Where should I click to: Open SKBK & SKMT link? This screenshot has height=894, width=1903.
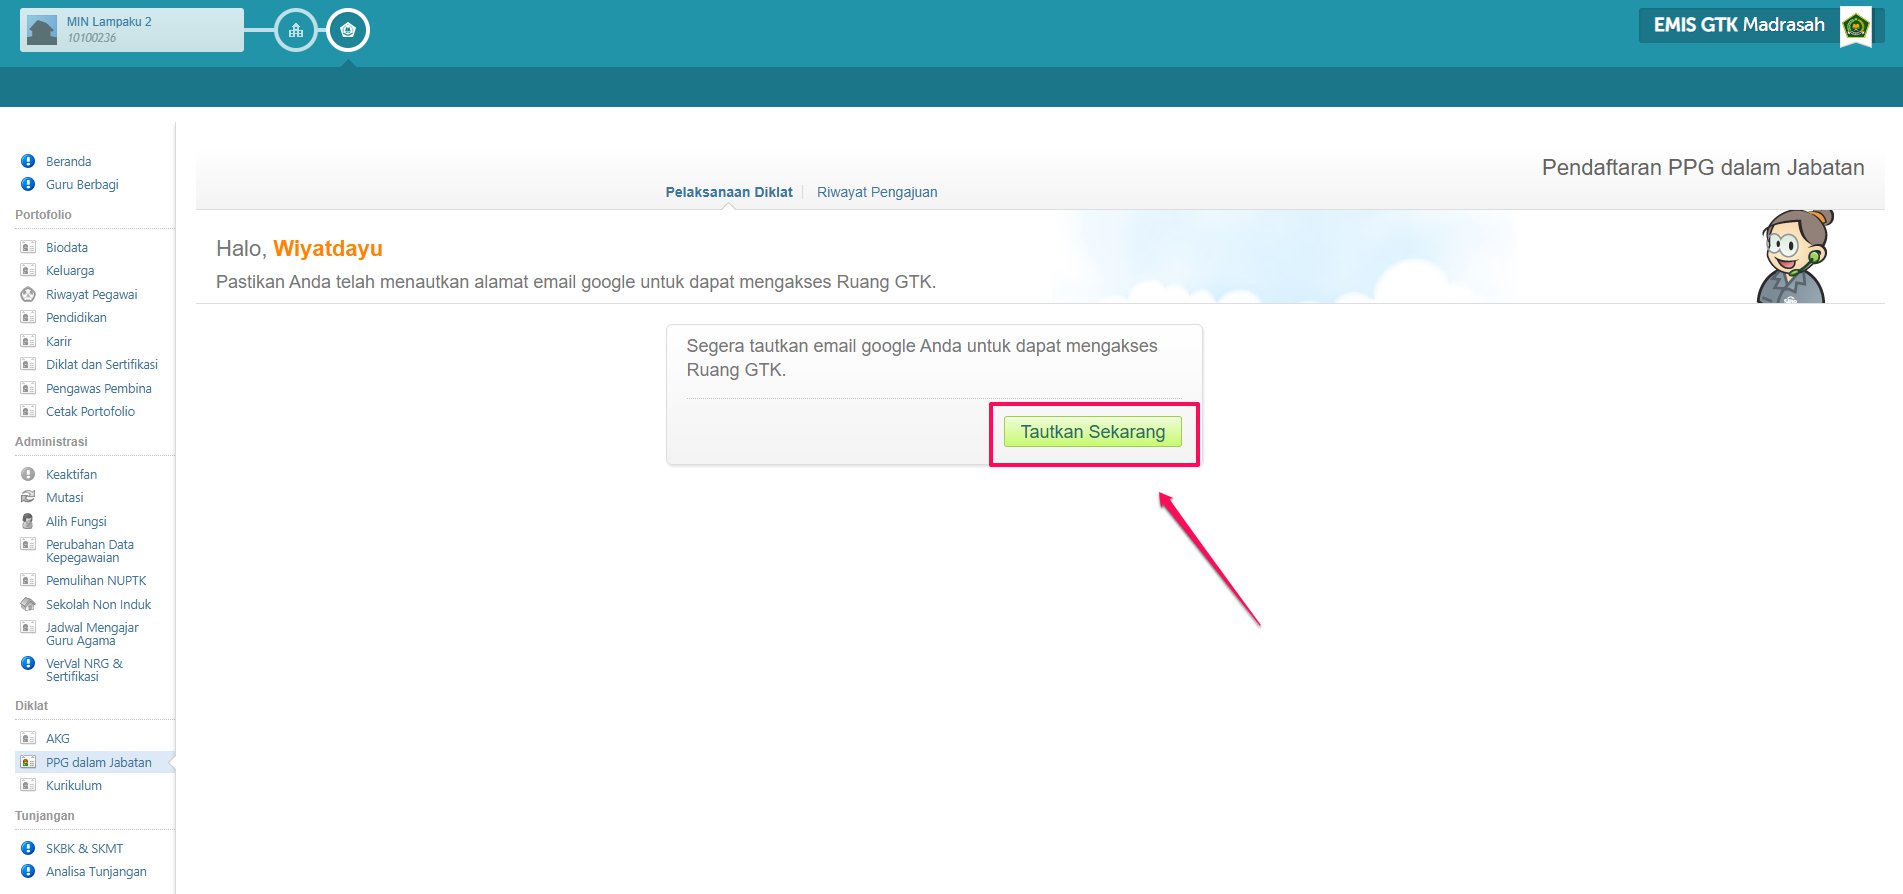(x=85, y=848)
